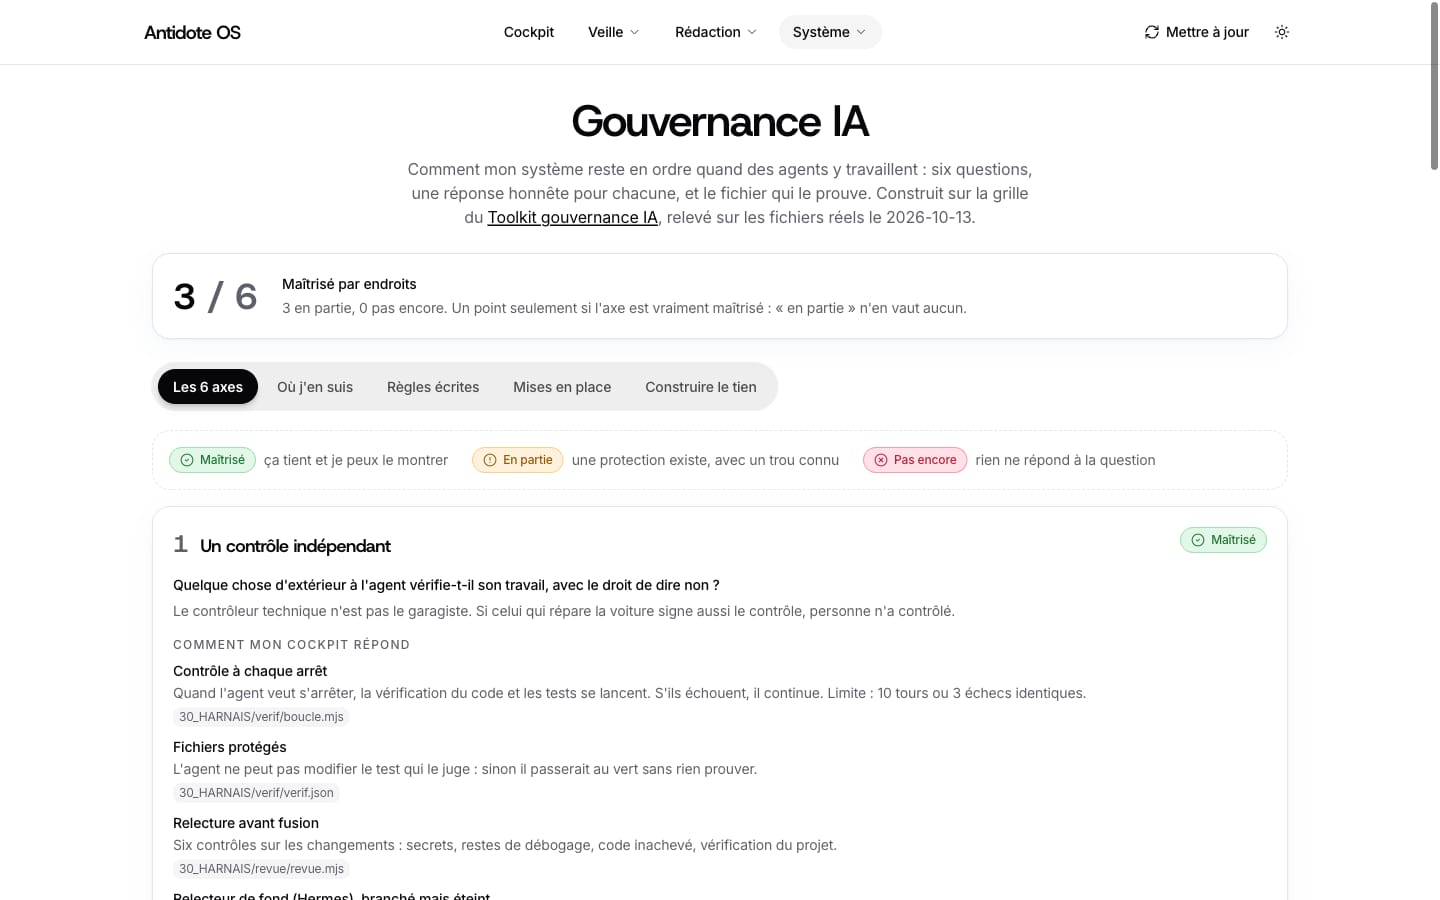
Task: Click the Fichiers protégés title
Action: tap(230, 747)
